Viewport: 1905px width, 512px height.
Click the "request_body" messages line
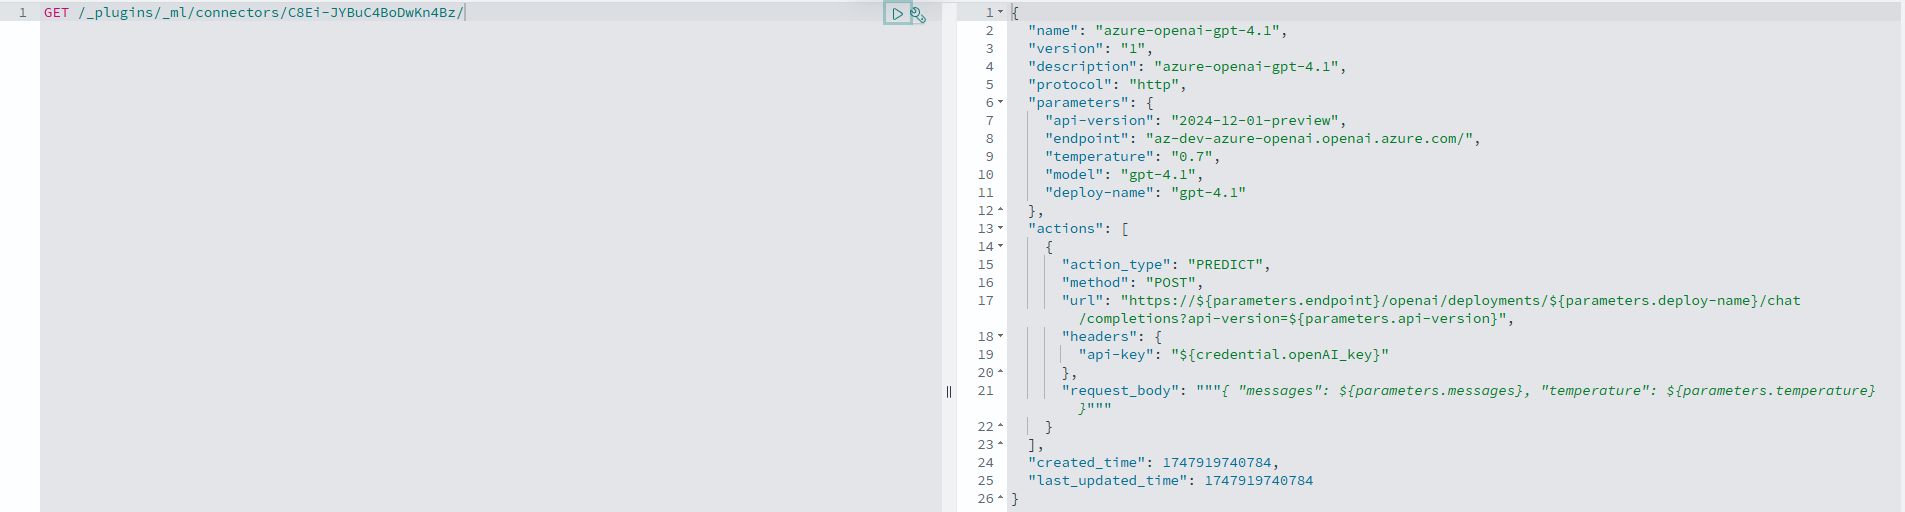1468,390
